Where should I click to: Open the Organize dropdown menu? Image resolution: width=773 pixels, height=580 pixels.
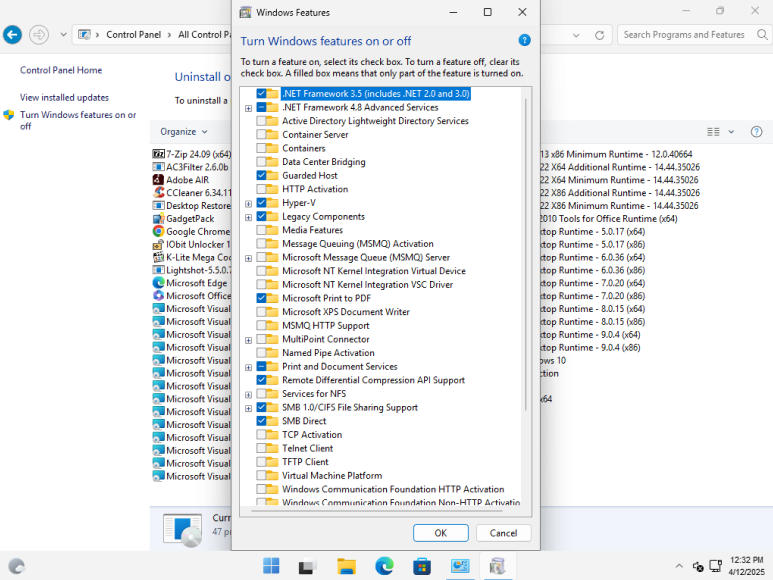tap(183, 132)
